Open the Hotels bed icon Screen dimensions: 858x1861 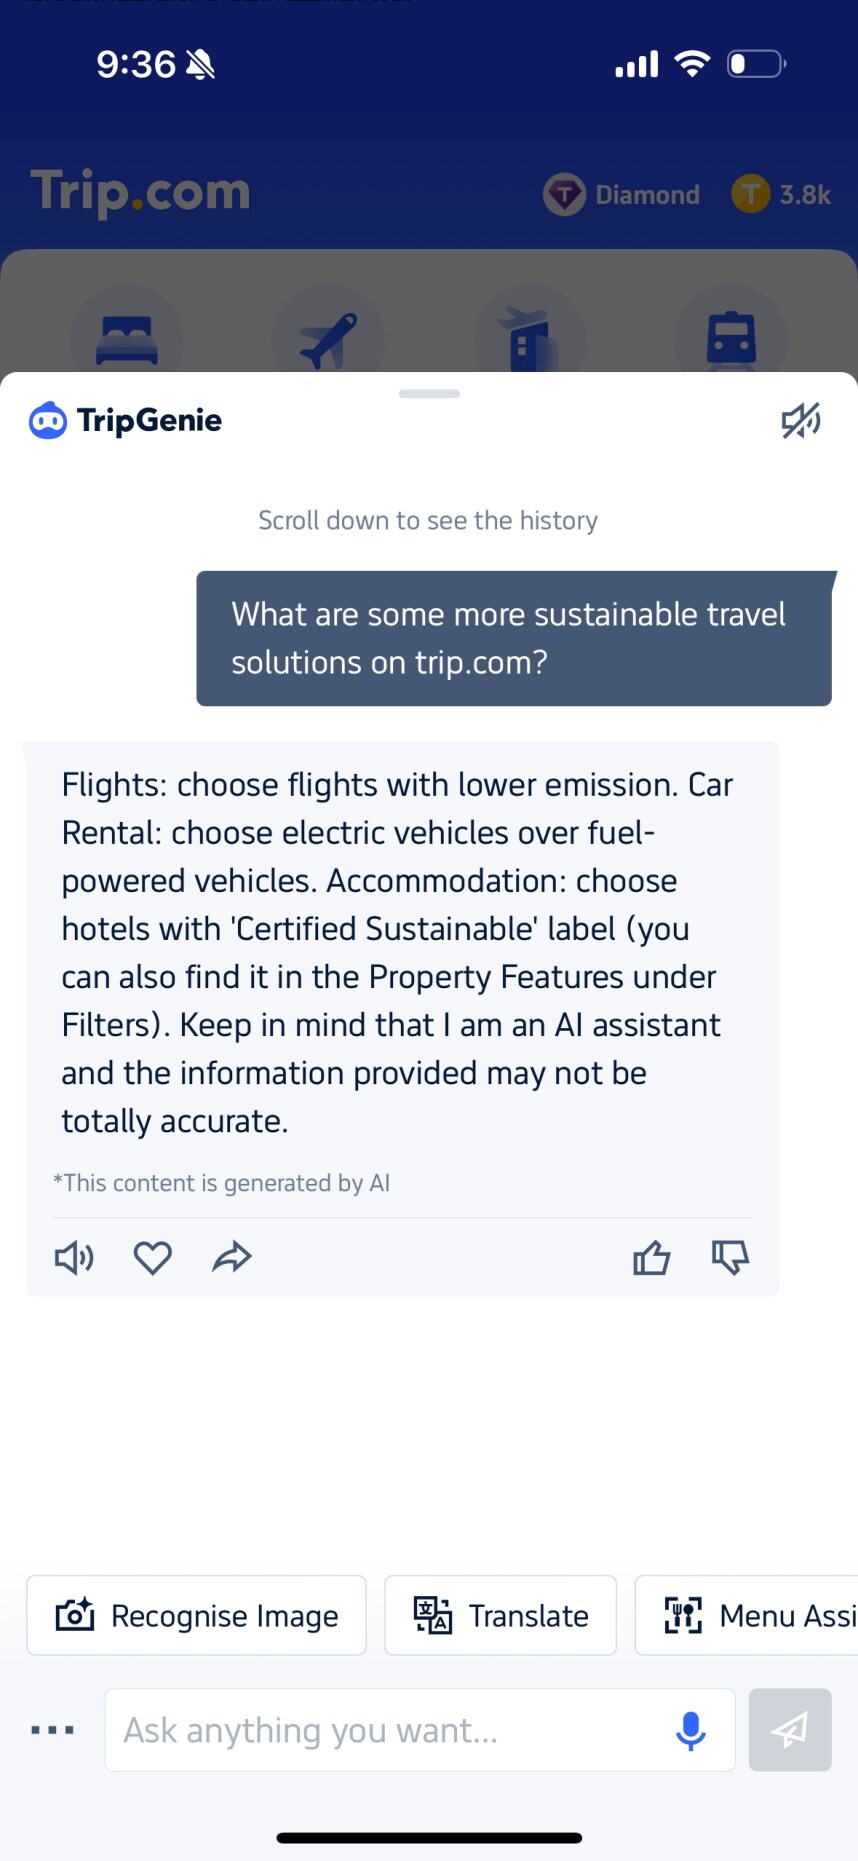(x=127, y=340)
